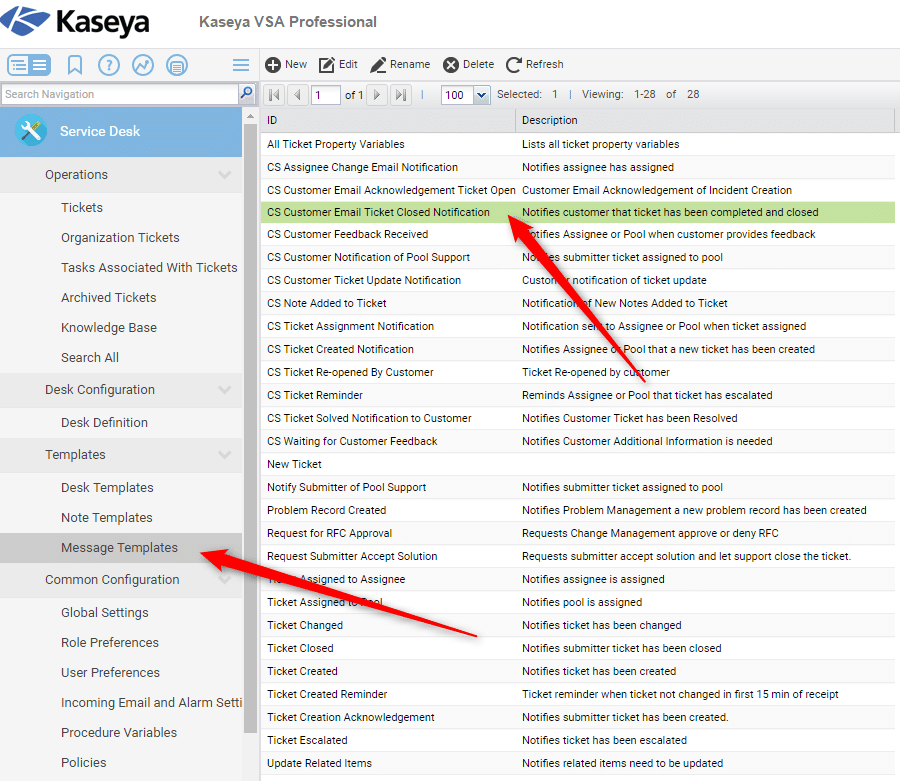Screen dimensions: 900x781
Task: Open the help question mark icon
Action: click(x=109, y=65)
